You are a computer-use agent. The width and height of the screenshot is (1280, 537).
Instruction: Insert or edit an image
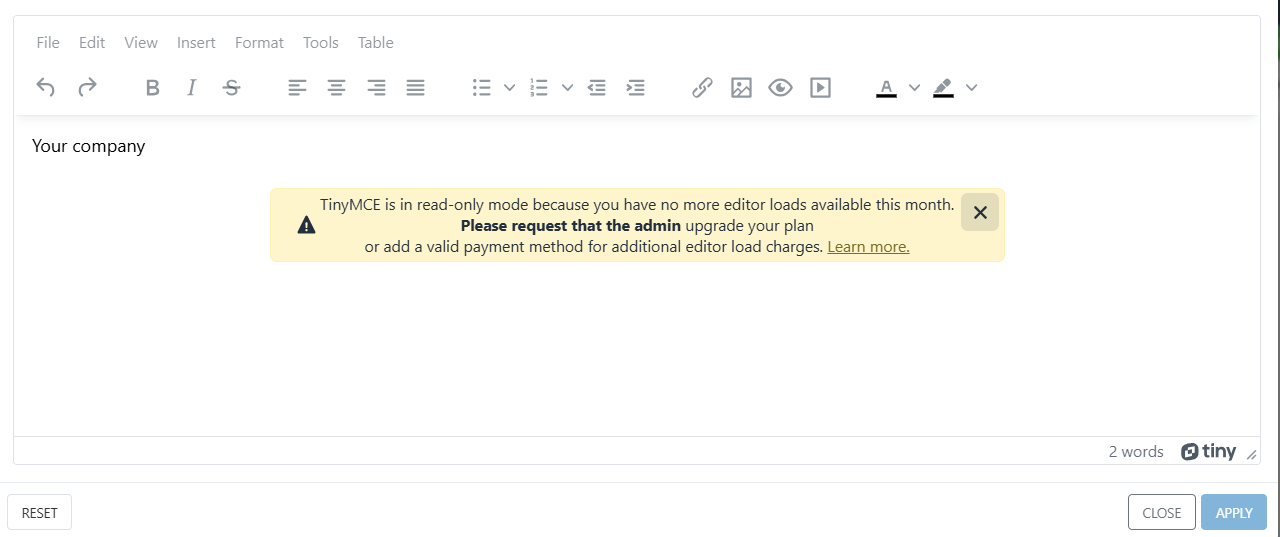coord(741,87)
